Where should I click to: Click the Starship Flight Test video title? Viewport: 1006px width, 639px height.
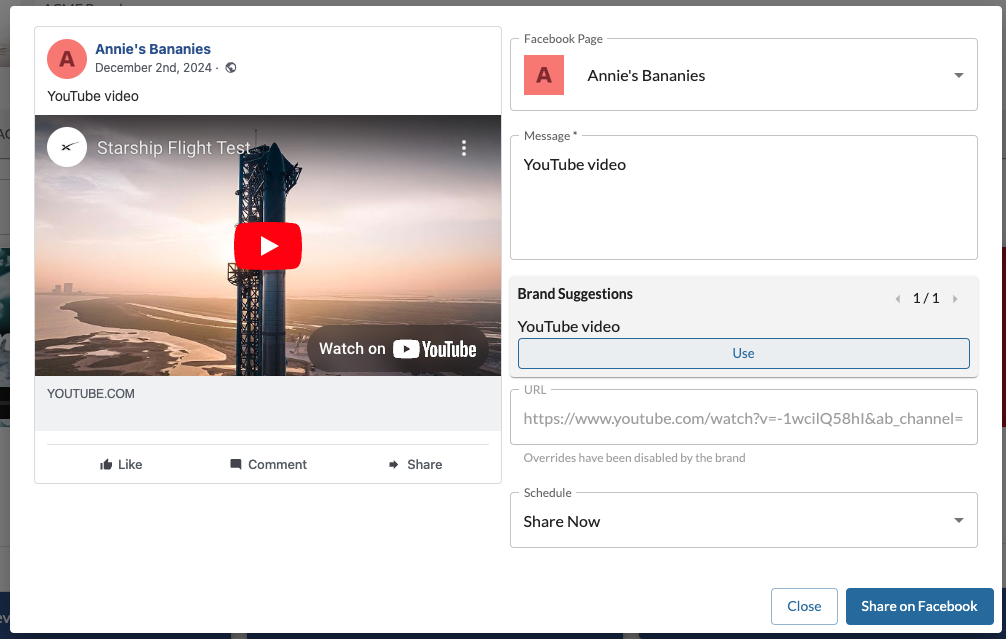pos(174,148)
